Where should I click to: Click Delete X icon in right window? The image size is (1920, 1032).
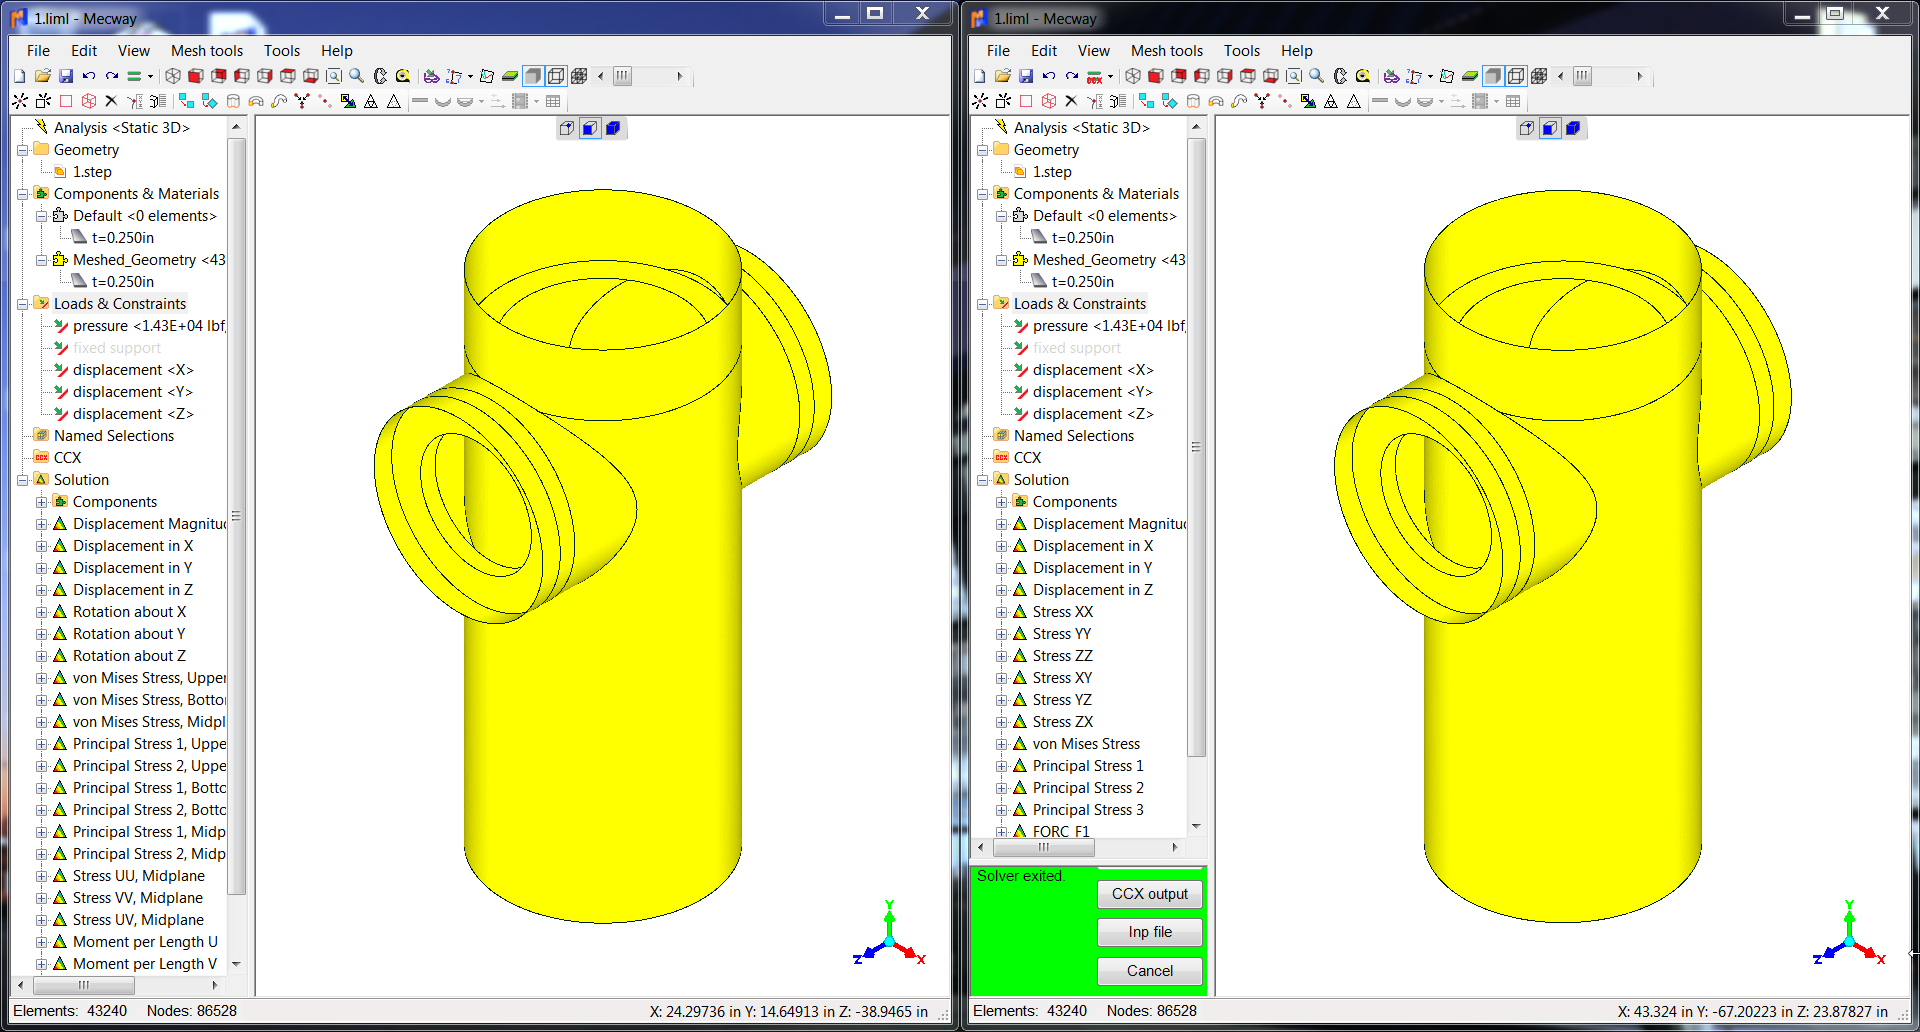[x=1071, y=101]
